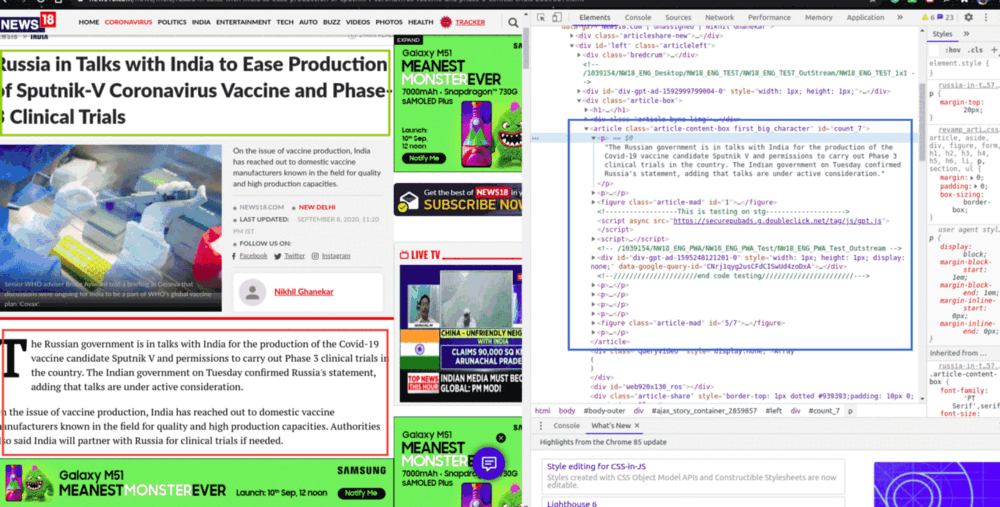The image size is (1000, 507).
Task: Close the floating Galaxy M51 ad
Action: [x=501, y=438]
